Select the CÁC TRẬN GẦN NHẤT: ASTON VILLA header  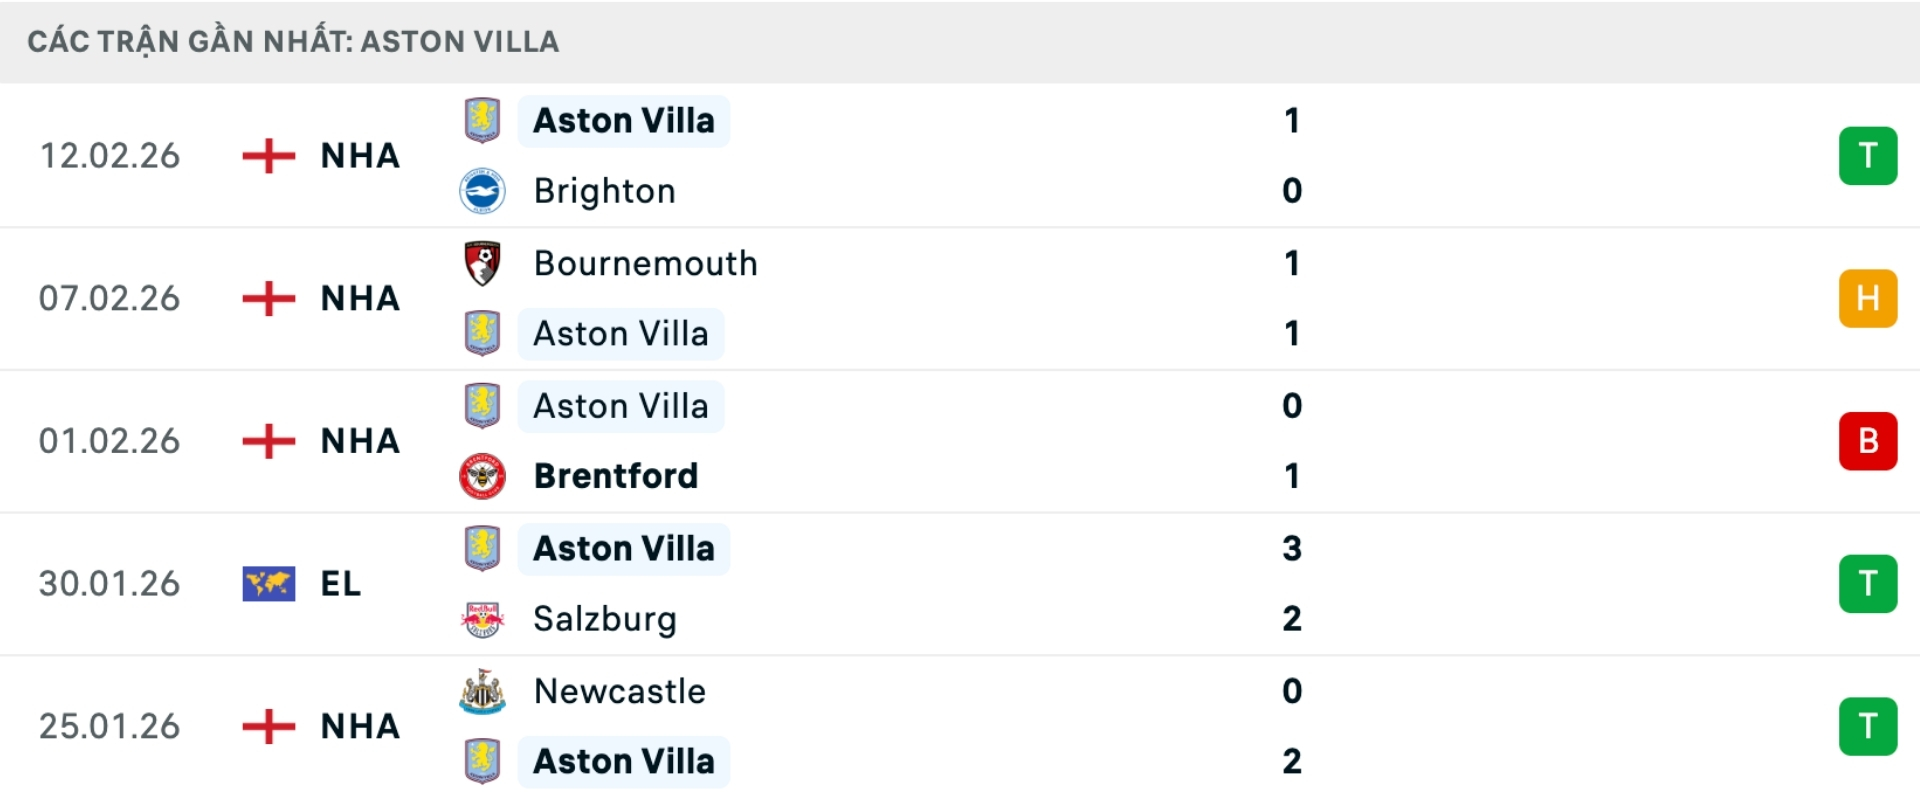click(x=295, y=41)
